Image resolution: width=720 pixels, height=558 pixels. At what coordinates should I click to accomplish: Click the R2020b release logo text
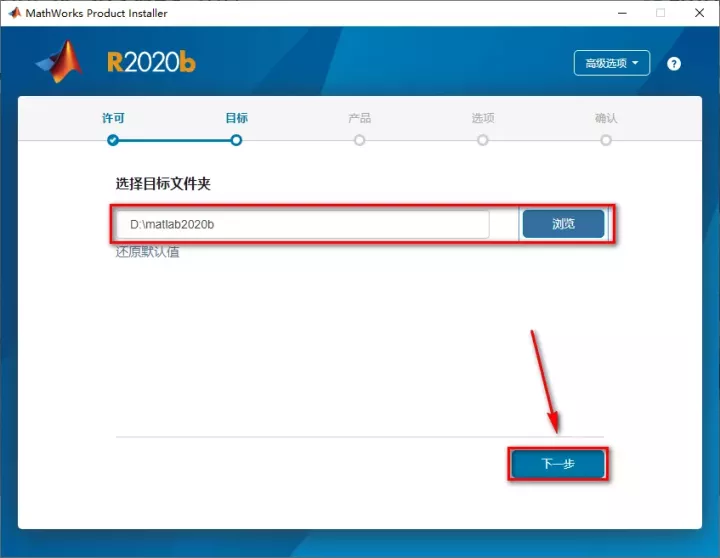coord(151,63)
